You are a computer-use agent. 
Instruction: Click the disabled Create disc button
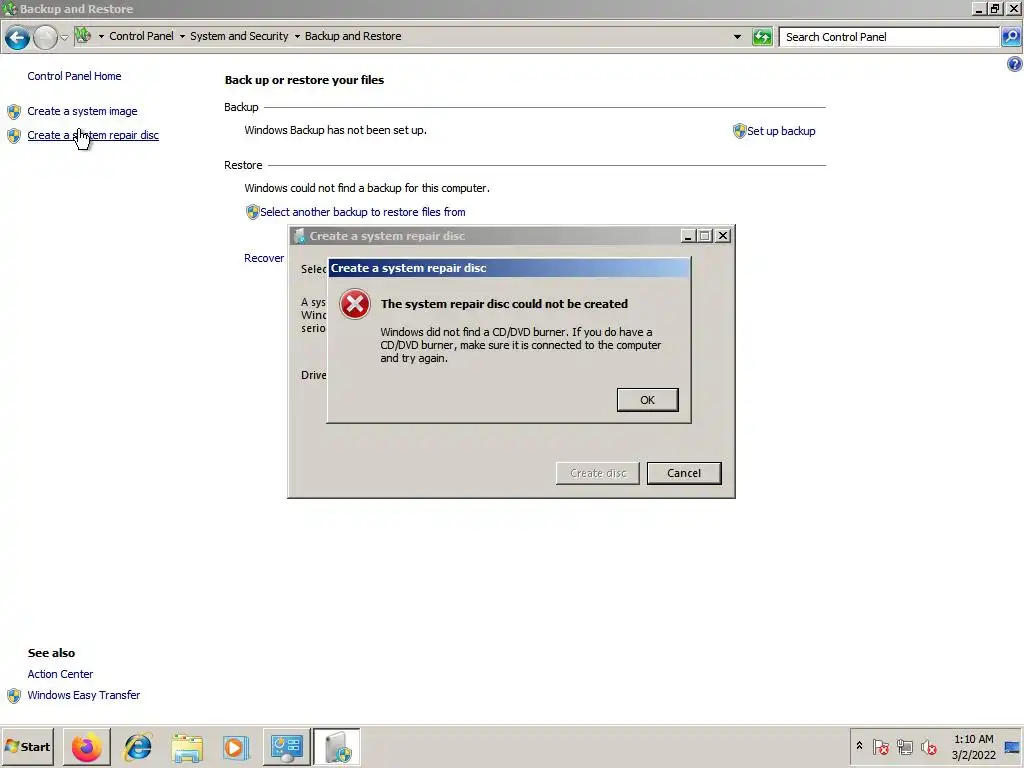click(598, 473)
